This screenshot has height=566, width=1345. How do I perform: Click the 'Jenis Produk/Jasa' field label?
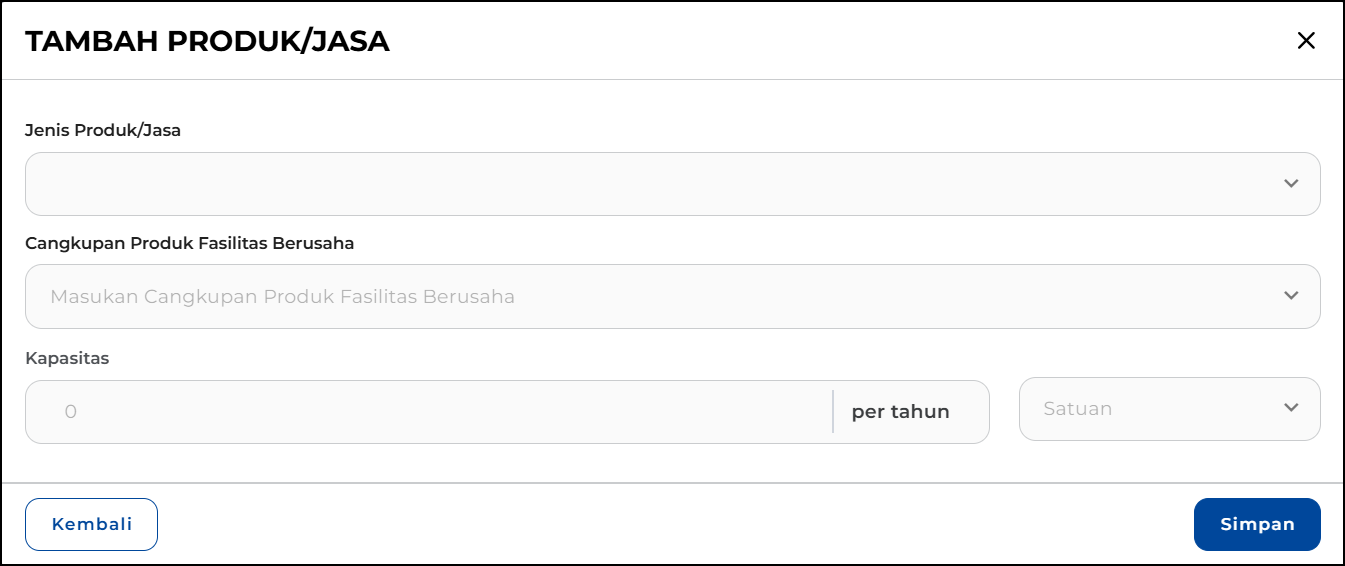click(x=103, y=130)
